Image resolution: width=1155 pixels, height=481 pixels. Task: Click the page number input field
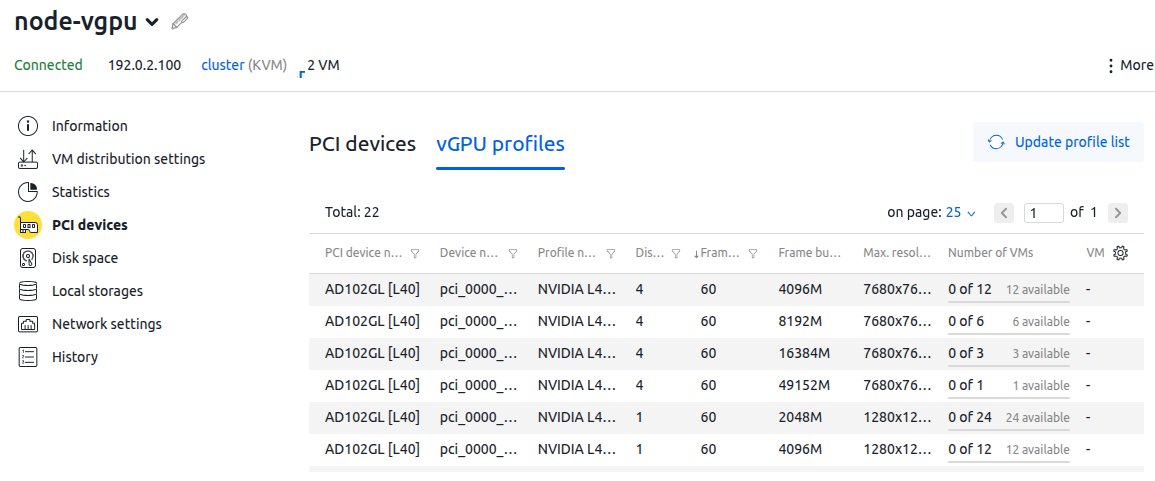pos(1044,212)
